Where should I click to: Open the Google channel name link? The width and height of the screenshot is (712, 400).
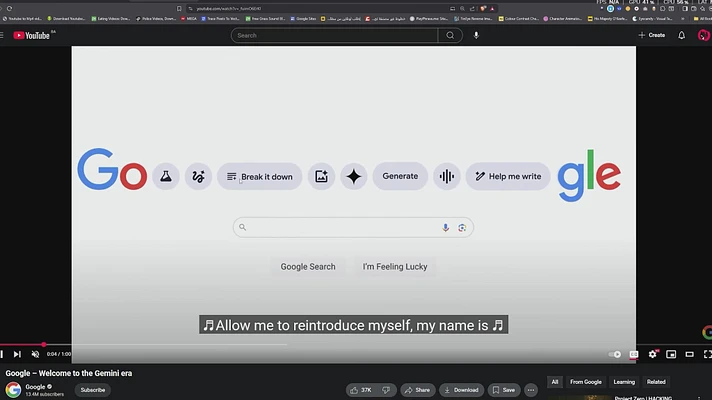[35, 387]
